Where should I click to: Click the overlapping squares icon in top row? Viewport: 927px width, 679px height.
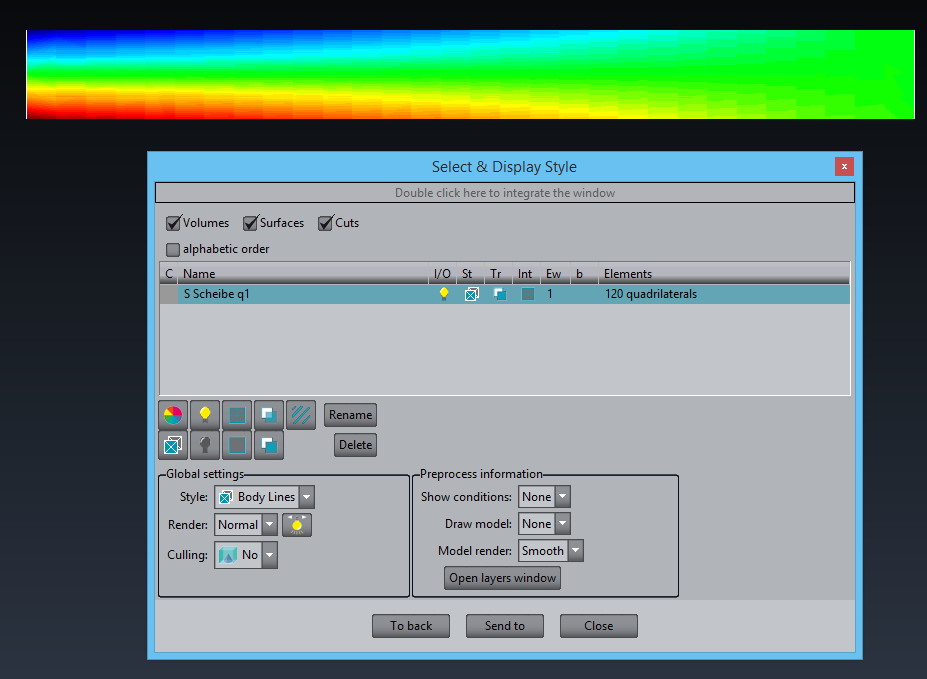point(269,414)
